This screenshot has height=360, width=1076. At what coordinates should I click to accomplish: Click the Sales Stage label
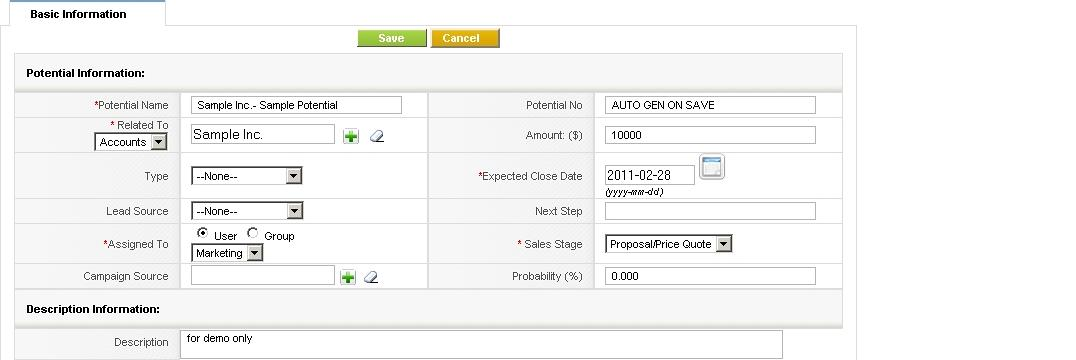pyautogui.click(x=550, y=244)
